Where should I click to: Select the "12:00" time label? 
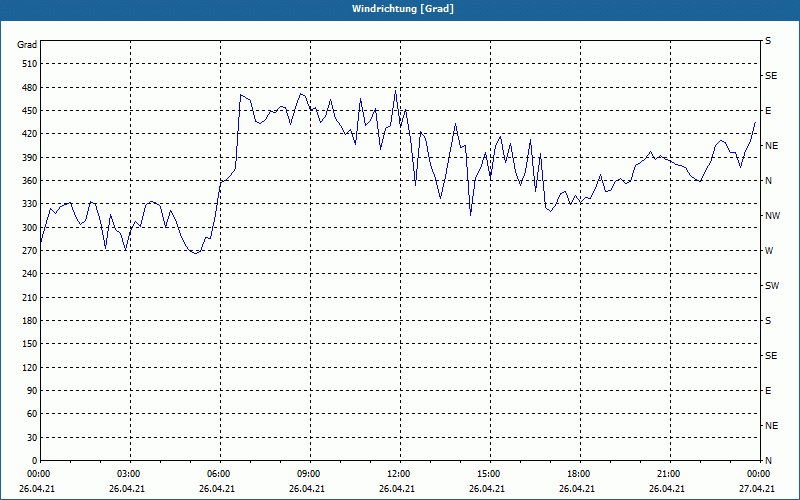coord(398,474)
